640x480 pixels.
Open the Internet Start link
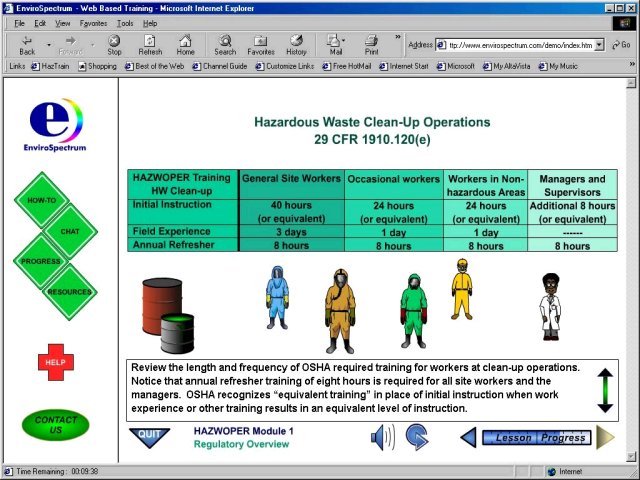coord(404,66)
